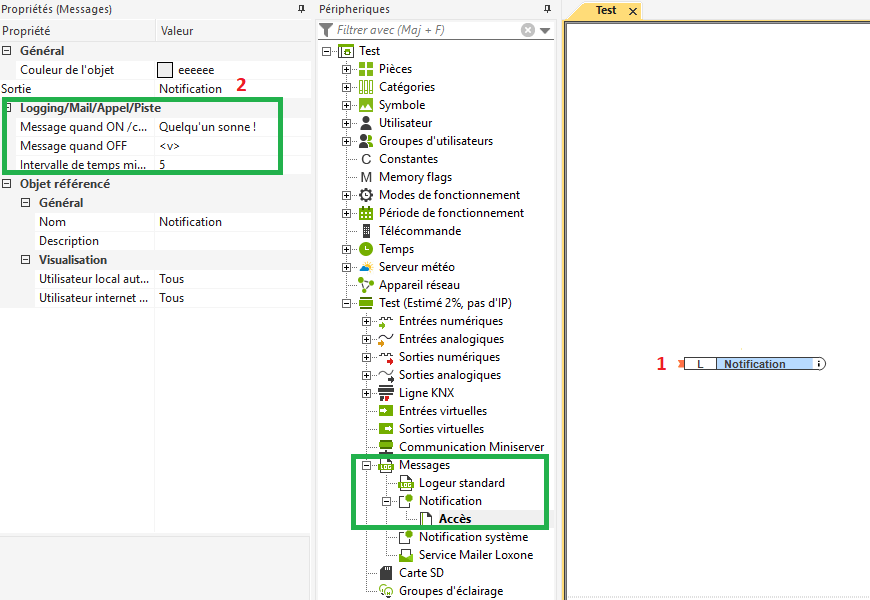Screen dimensions: 870x600
Task: Collapse the Messages tree node
Action: [x=367, y=465]
